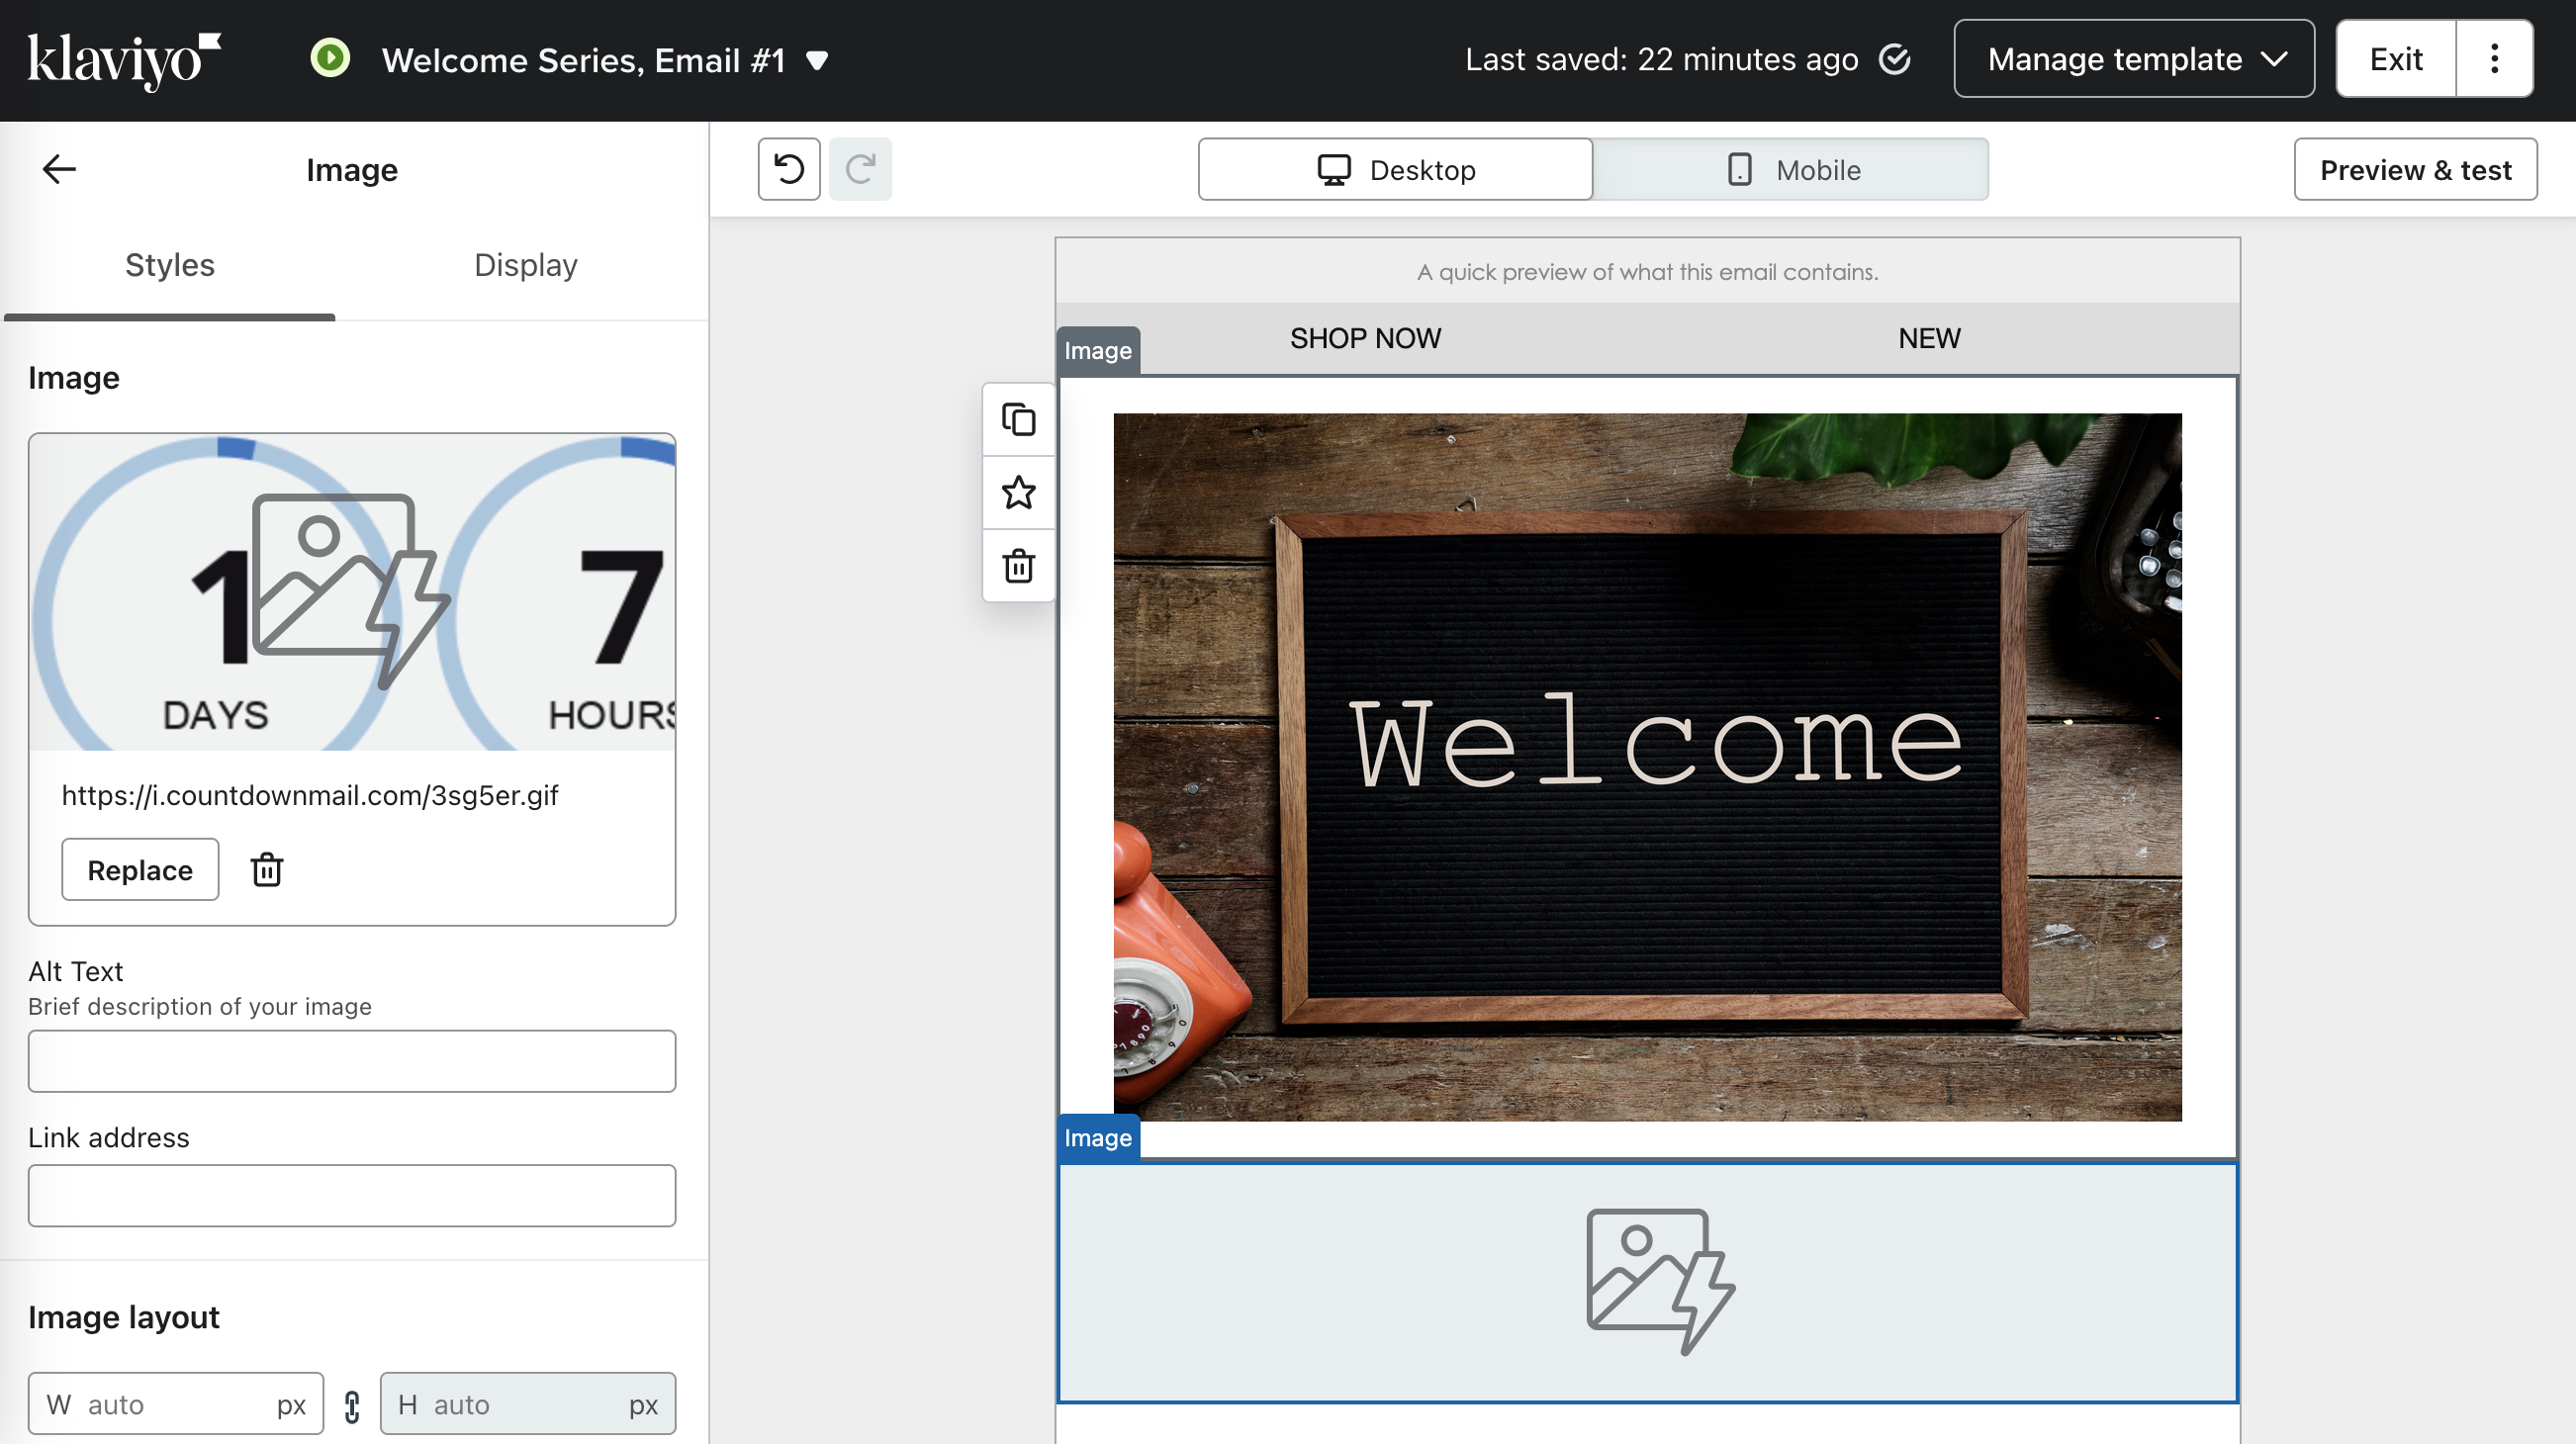Toggle the aspect ratio link lock icon
The image size is (2576, 1444).
pos(352,1406)
